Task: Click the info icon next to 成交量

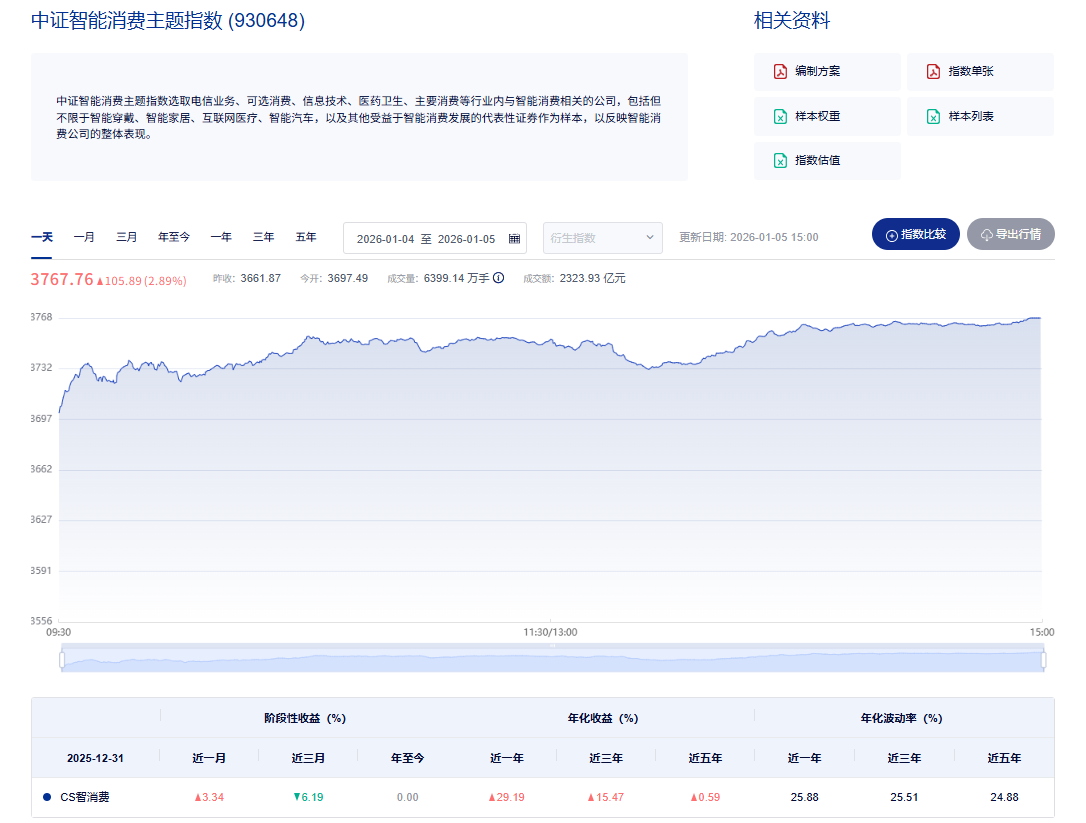Action: click(498, 278)
